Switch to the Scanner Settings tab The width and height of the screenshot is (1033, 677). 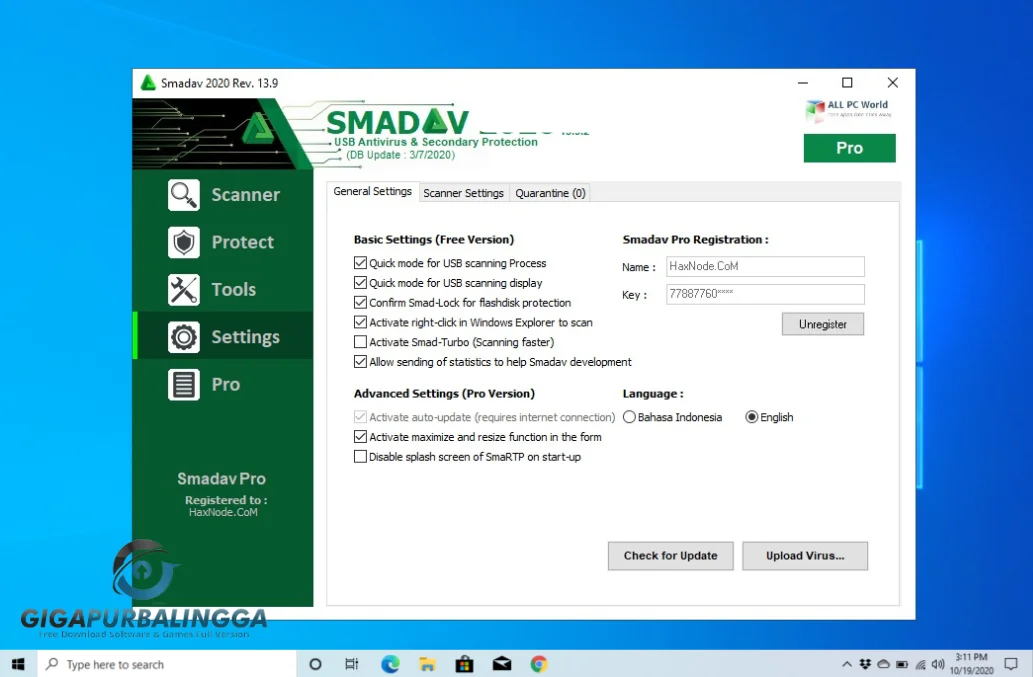pos(463,192)
